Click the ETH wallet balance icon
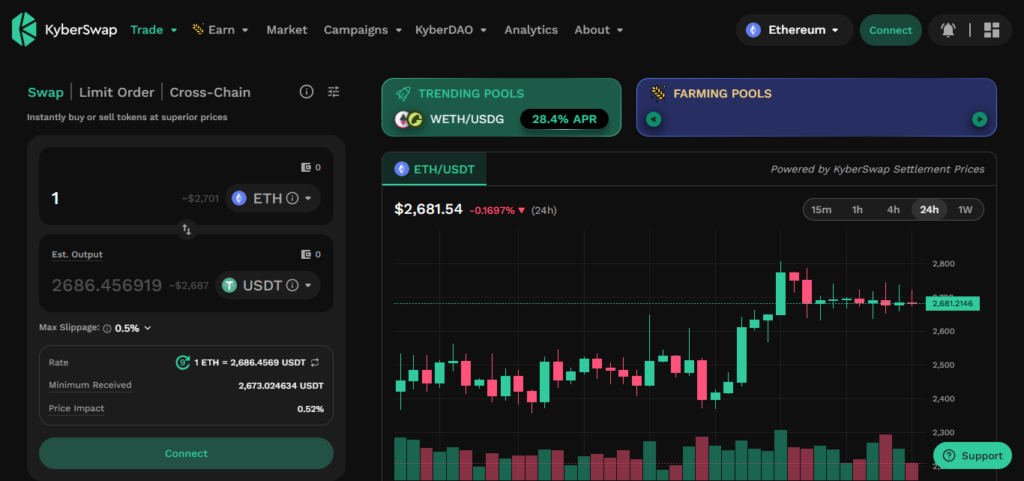 click(x=305, y=167)
